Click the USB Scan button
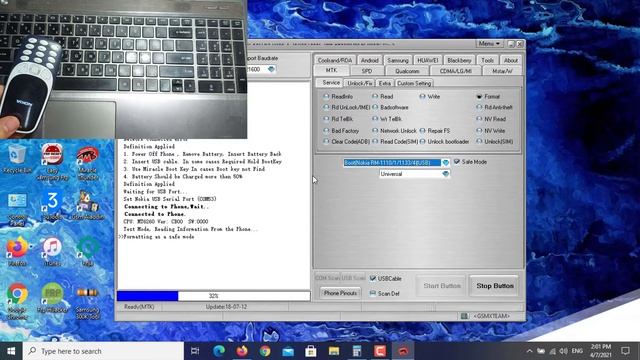Viewport: 640px width, 360px height. 353,278
